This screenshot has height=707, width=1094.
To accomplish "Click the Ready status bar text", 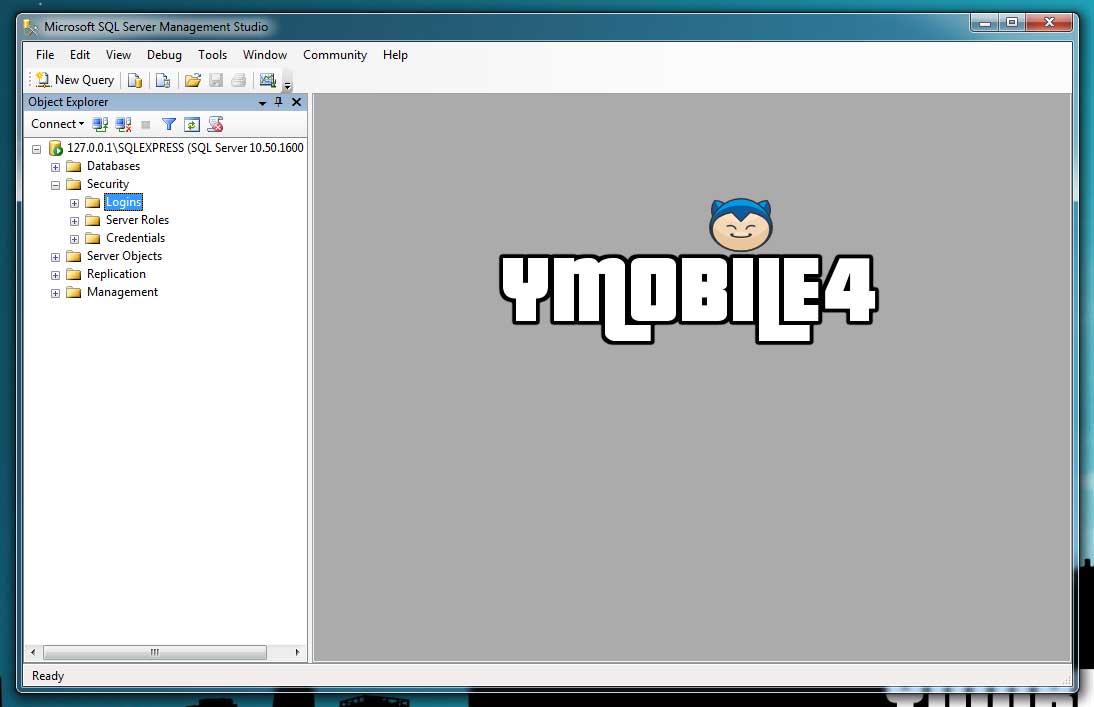I will point(47,676).
